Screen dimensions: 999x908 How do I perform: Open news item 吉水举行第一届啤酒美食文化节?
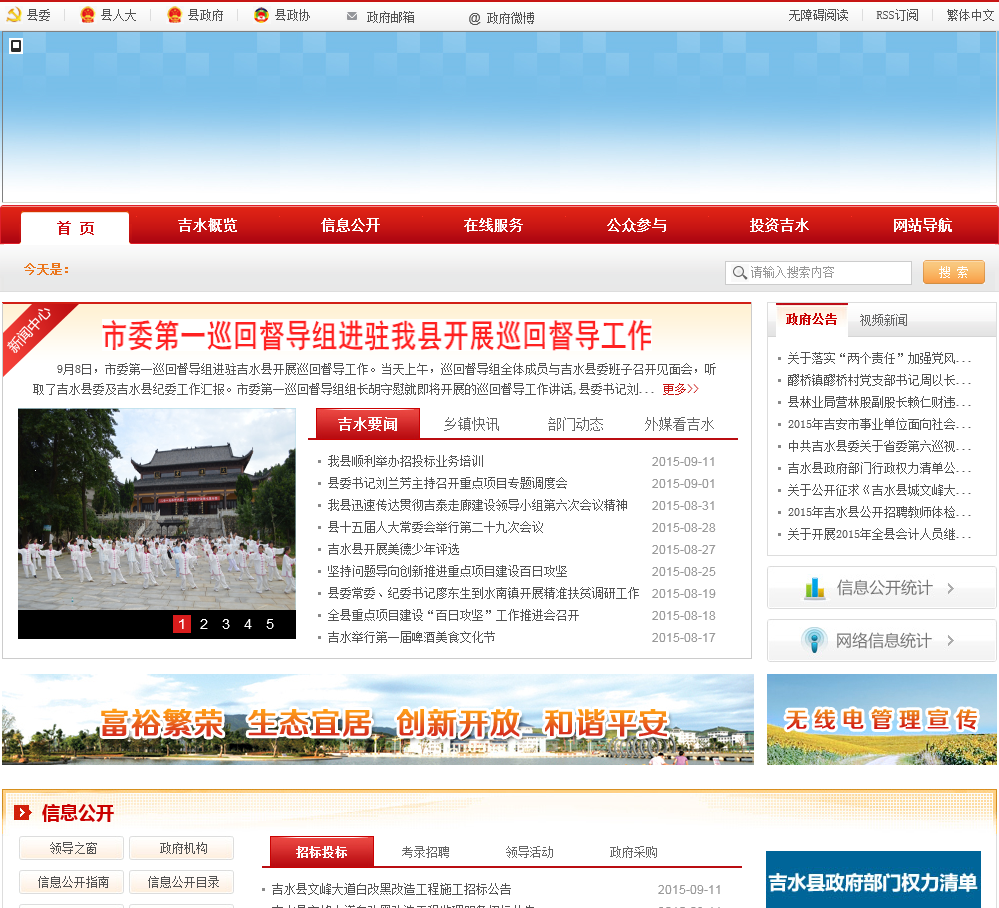pyautogui.click(x=411, y=637)
